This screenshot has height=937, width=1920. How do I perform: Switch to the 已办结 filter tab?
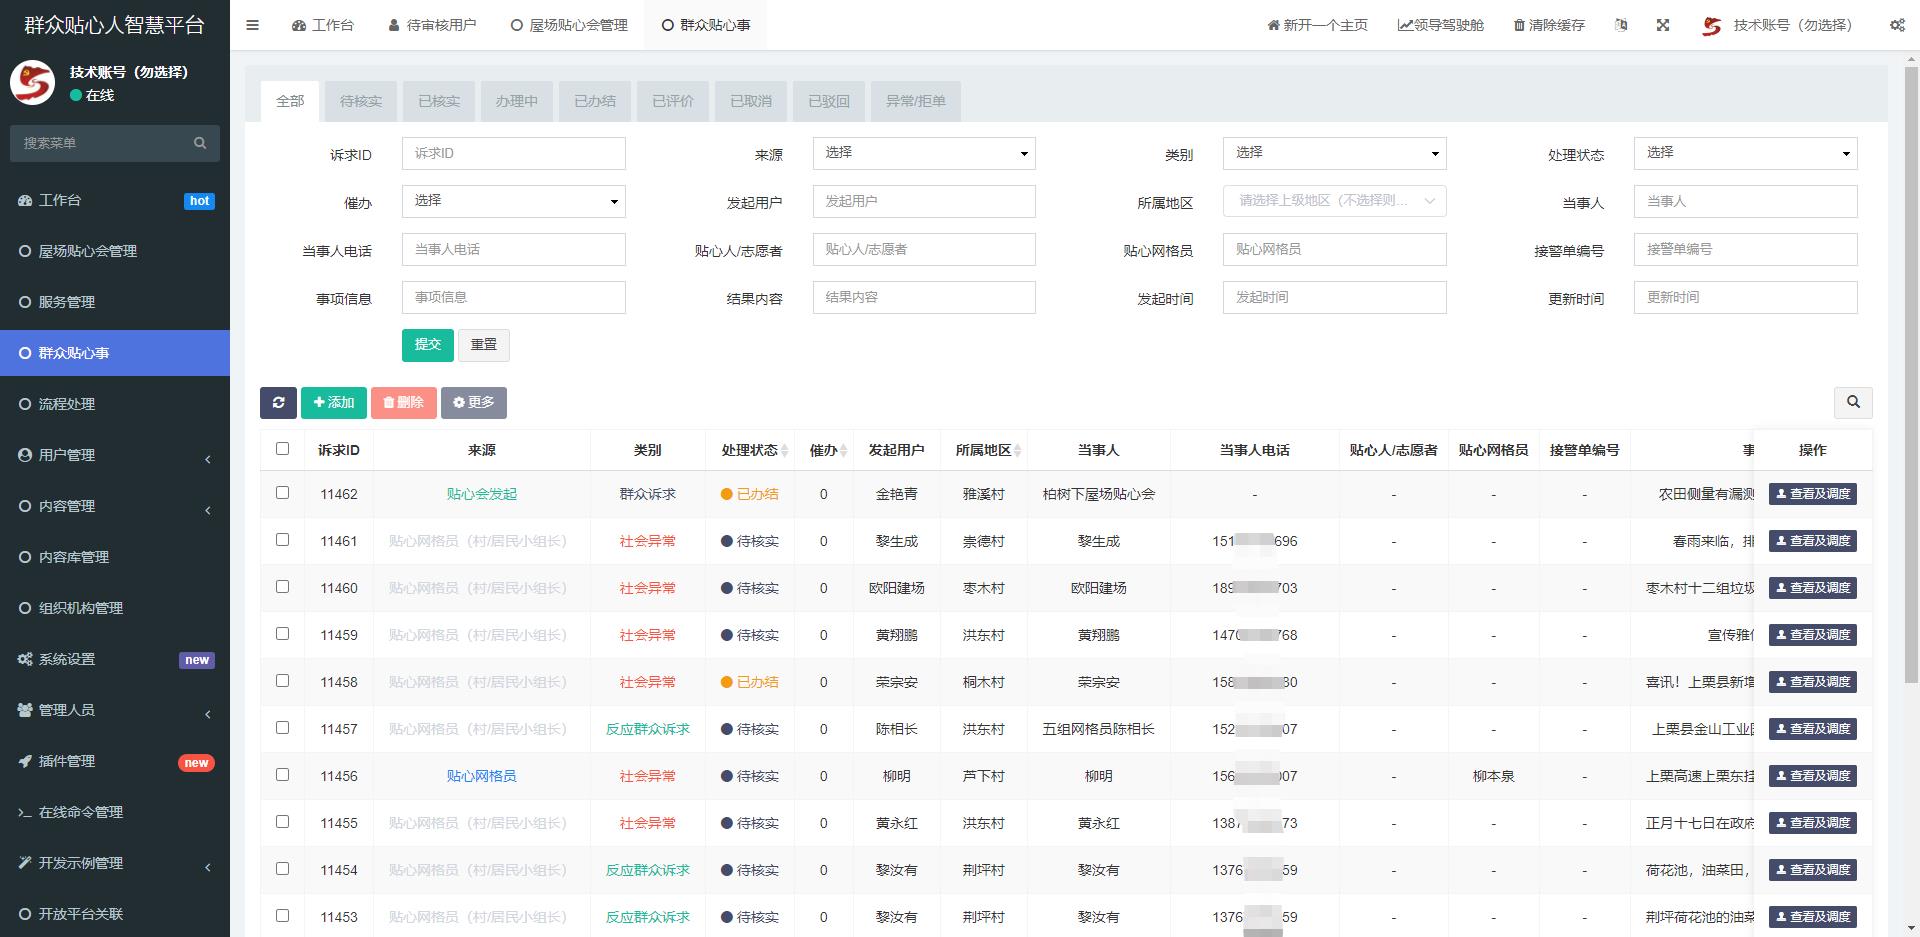coord(595,101)
